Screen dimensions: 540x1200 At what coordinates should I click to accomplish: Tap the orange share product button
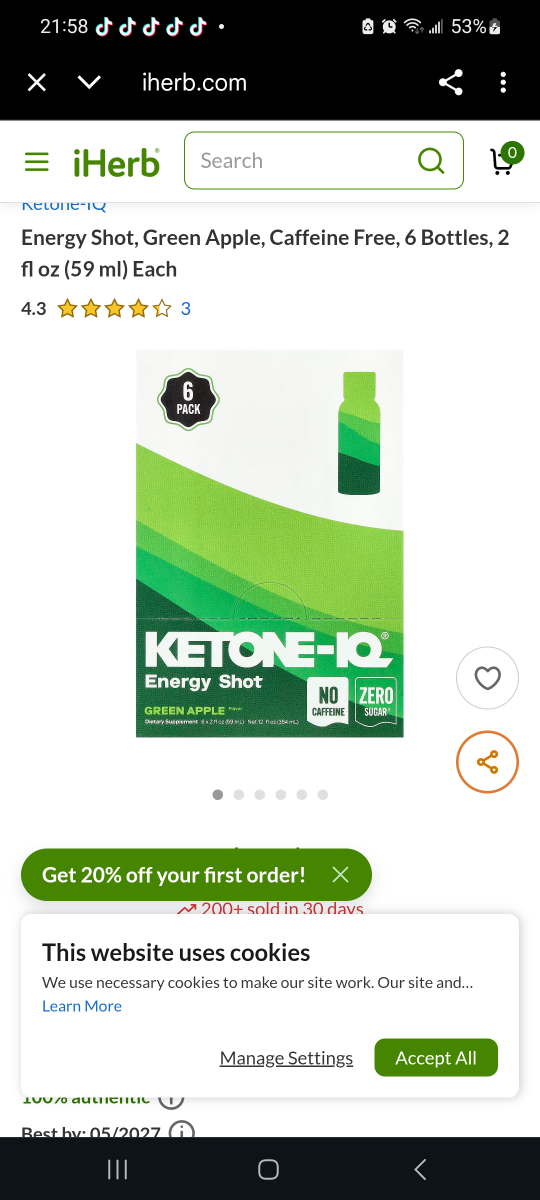487,763
